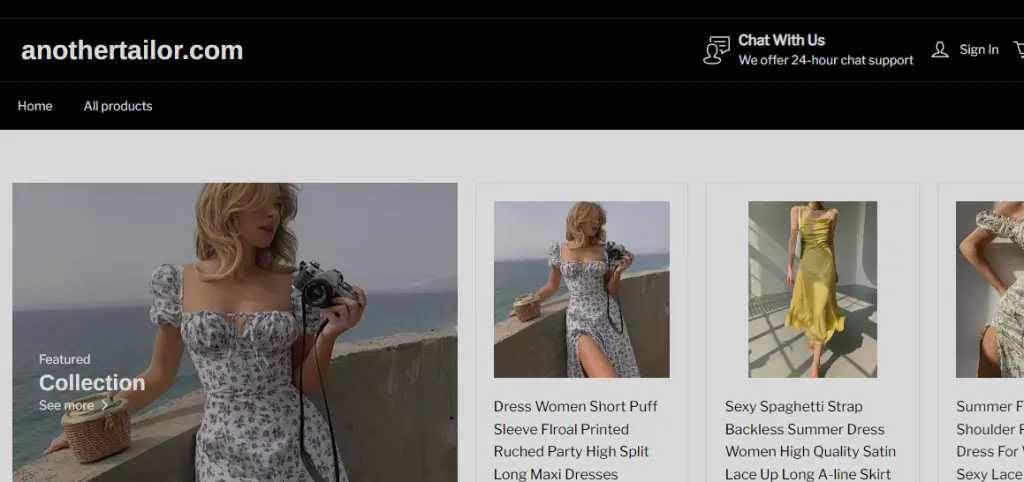Open the All products menu item
Screen dimensions: 1024x482
pos(118,106)
